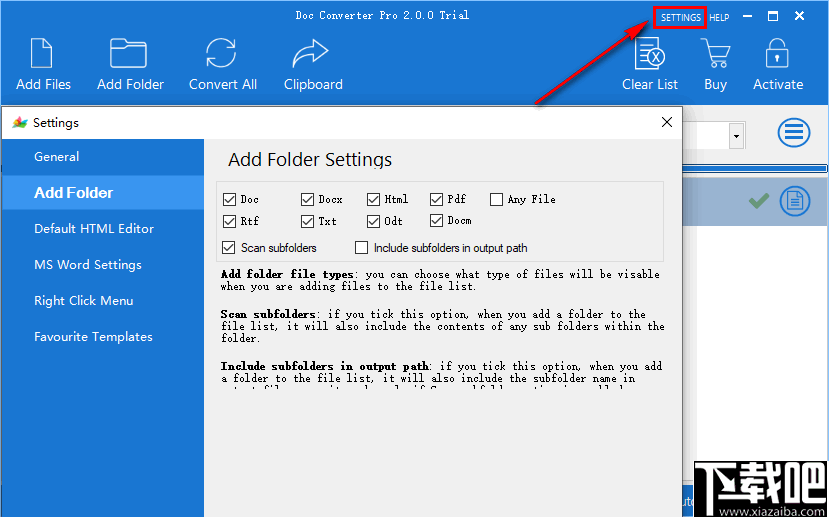829x517 pixels.
Task: Click the Settings dialog title text
Action: click(56, 123)
